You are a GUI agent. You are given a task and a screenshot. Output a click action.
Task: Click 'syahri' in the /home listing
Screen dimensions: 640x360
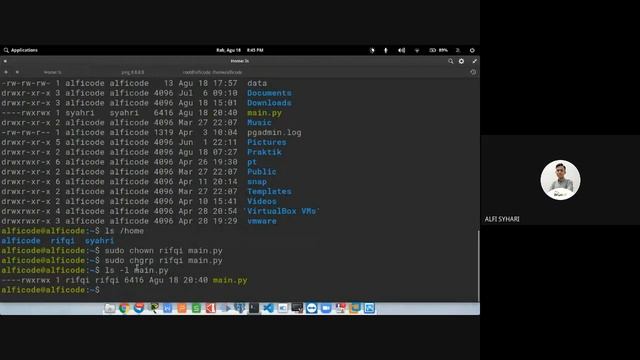(100, 241)
